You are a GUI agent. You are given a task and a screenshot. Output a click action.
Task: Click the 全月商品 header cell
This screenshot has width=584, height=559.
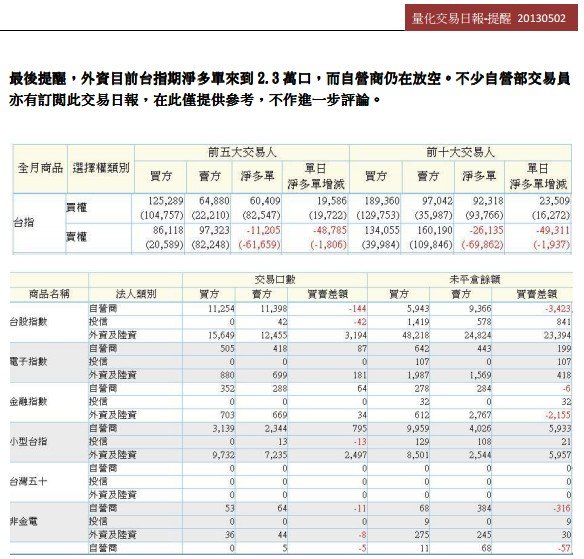pyautogui.click(x=40, y=168)
